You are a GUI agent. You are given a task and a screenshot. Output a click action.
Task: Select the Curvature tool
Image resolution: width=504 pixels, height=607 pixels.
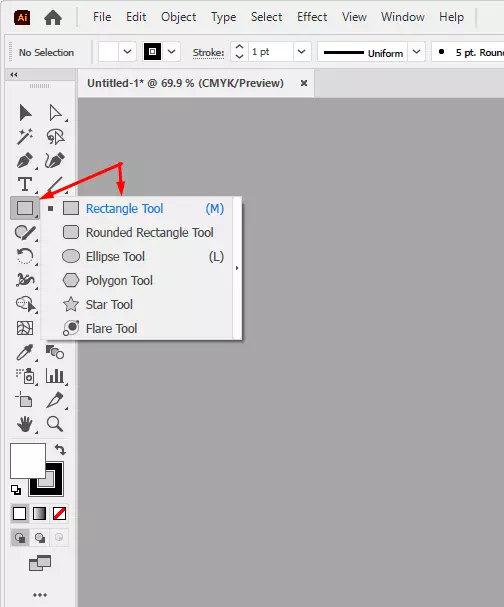(55, 160)
